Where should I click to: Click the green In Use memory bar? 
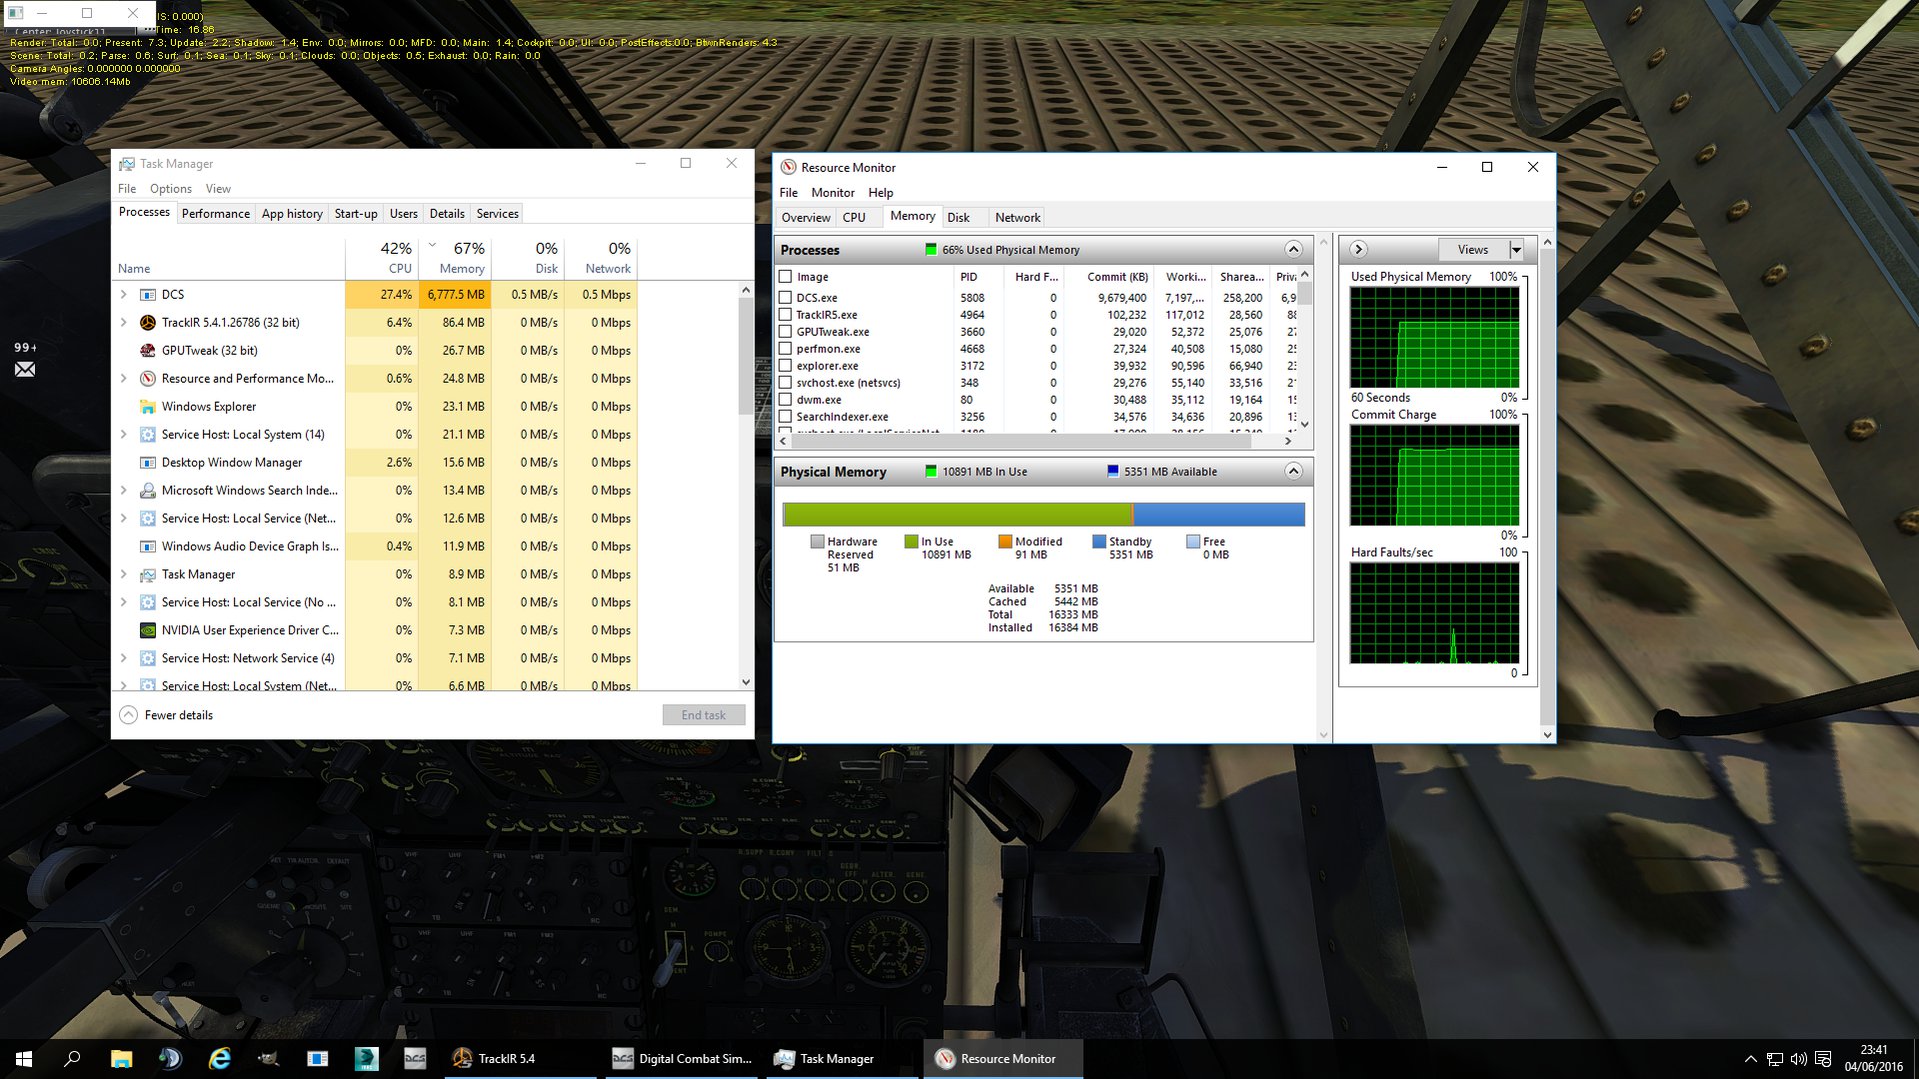[956, 514]
